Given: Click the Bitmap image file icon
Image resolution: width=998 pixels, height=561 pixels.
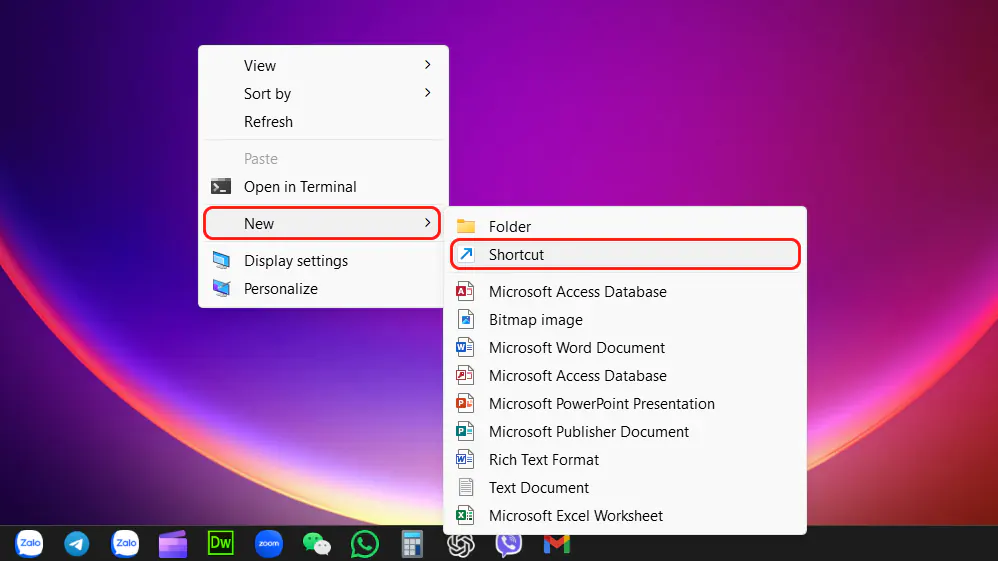Looking at the screenshot, I should [x=465, y=320].
